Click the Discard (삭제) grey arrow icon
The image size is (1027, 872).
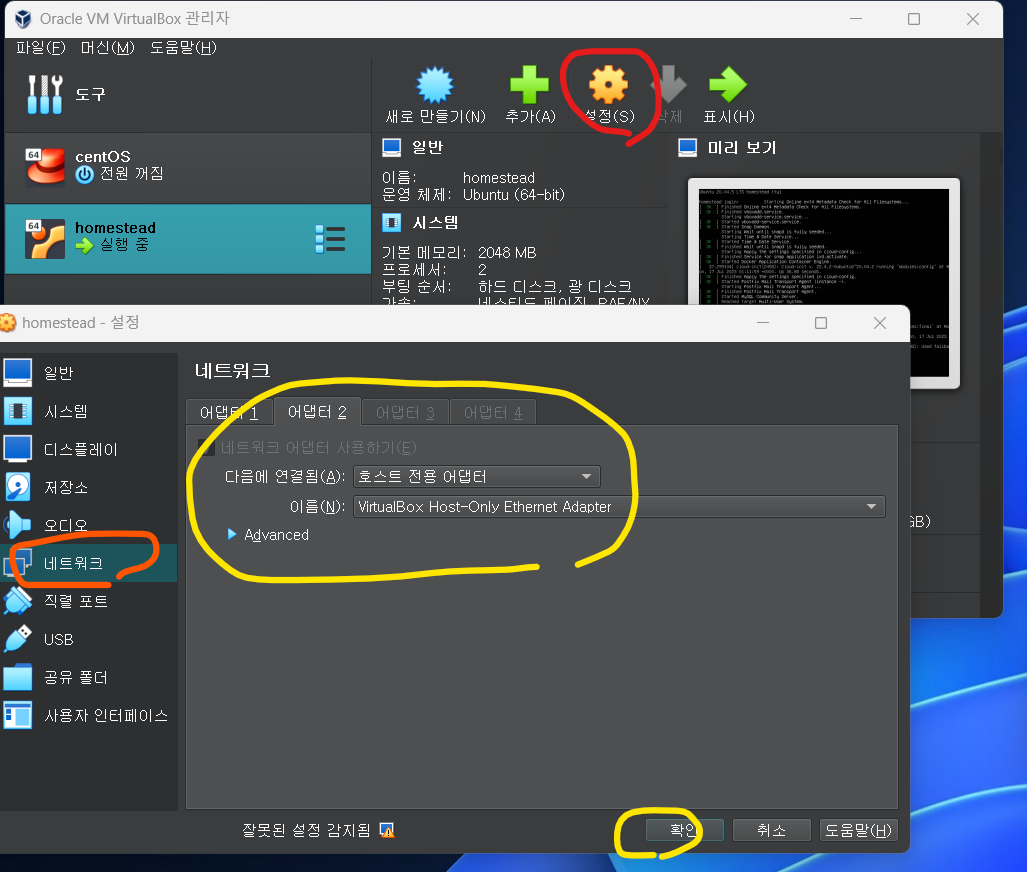point(669,85)
